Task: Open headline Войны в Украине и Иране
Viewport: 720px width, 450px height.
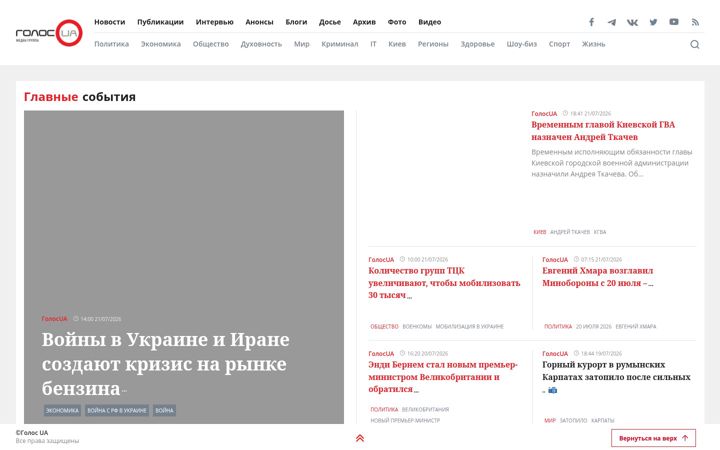Action: coord(165,364)
